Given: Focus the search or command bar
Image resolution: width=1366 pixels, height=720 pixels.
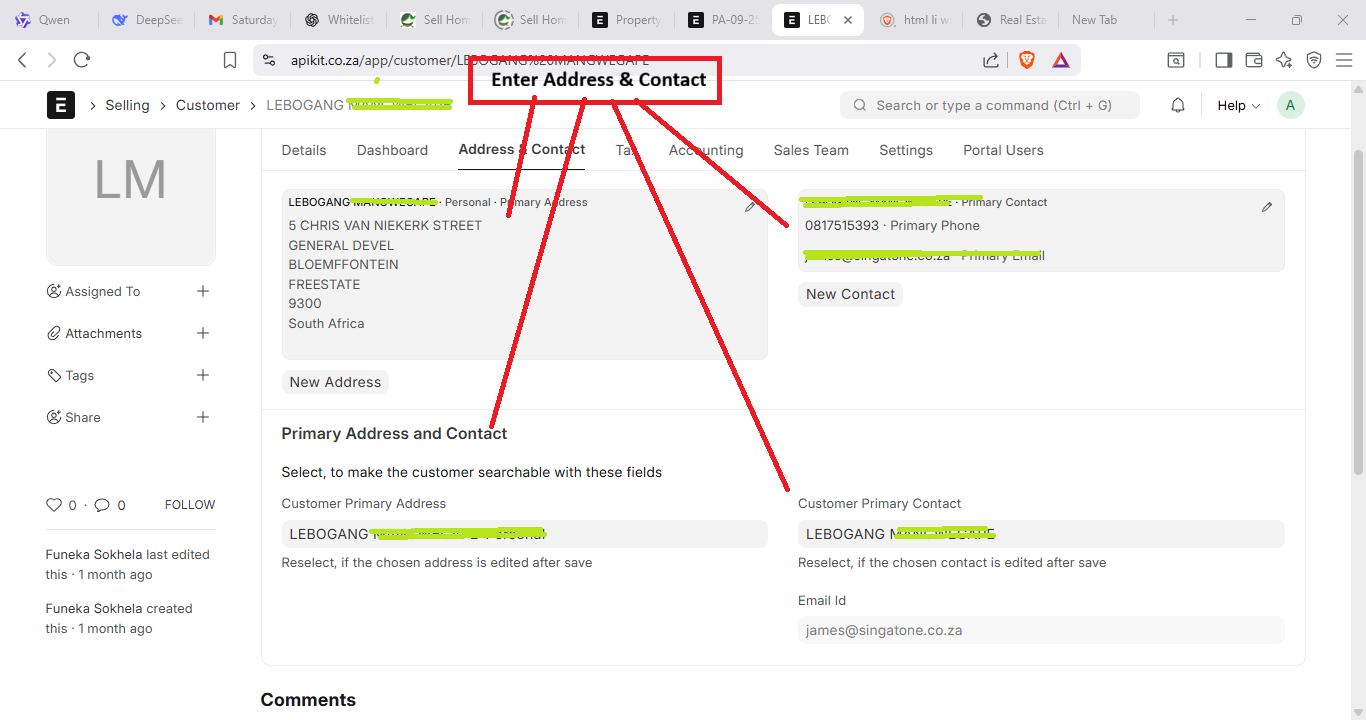Looking at the screenshot, I should click(990, 105).
